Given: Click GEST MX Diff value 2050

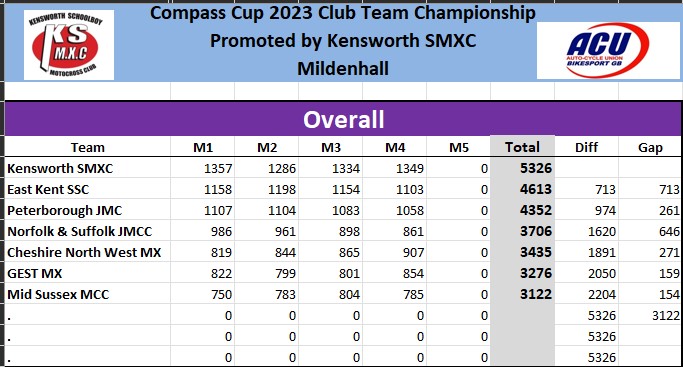Looking at the screenshot, I should (586, 273).
